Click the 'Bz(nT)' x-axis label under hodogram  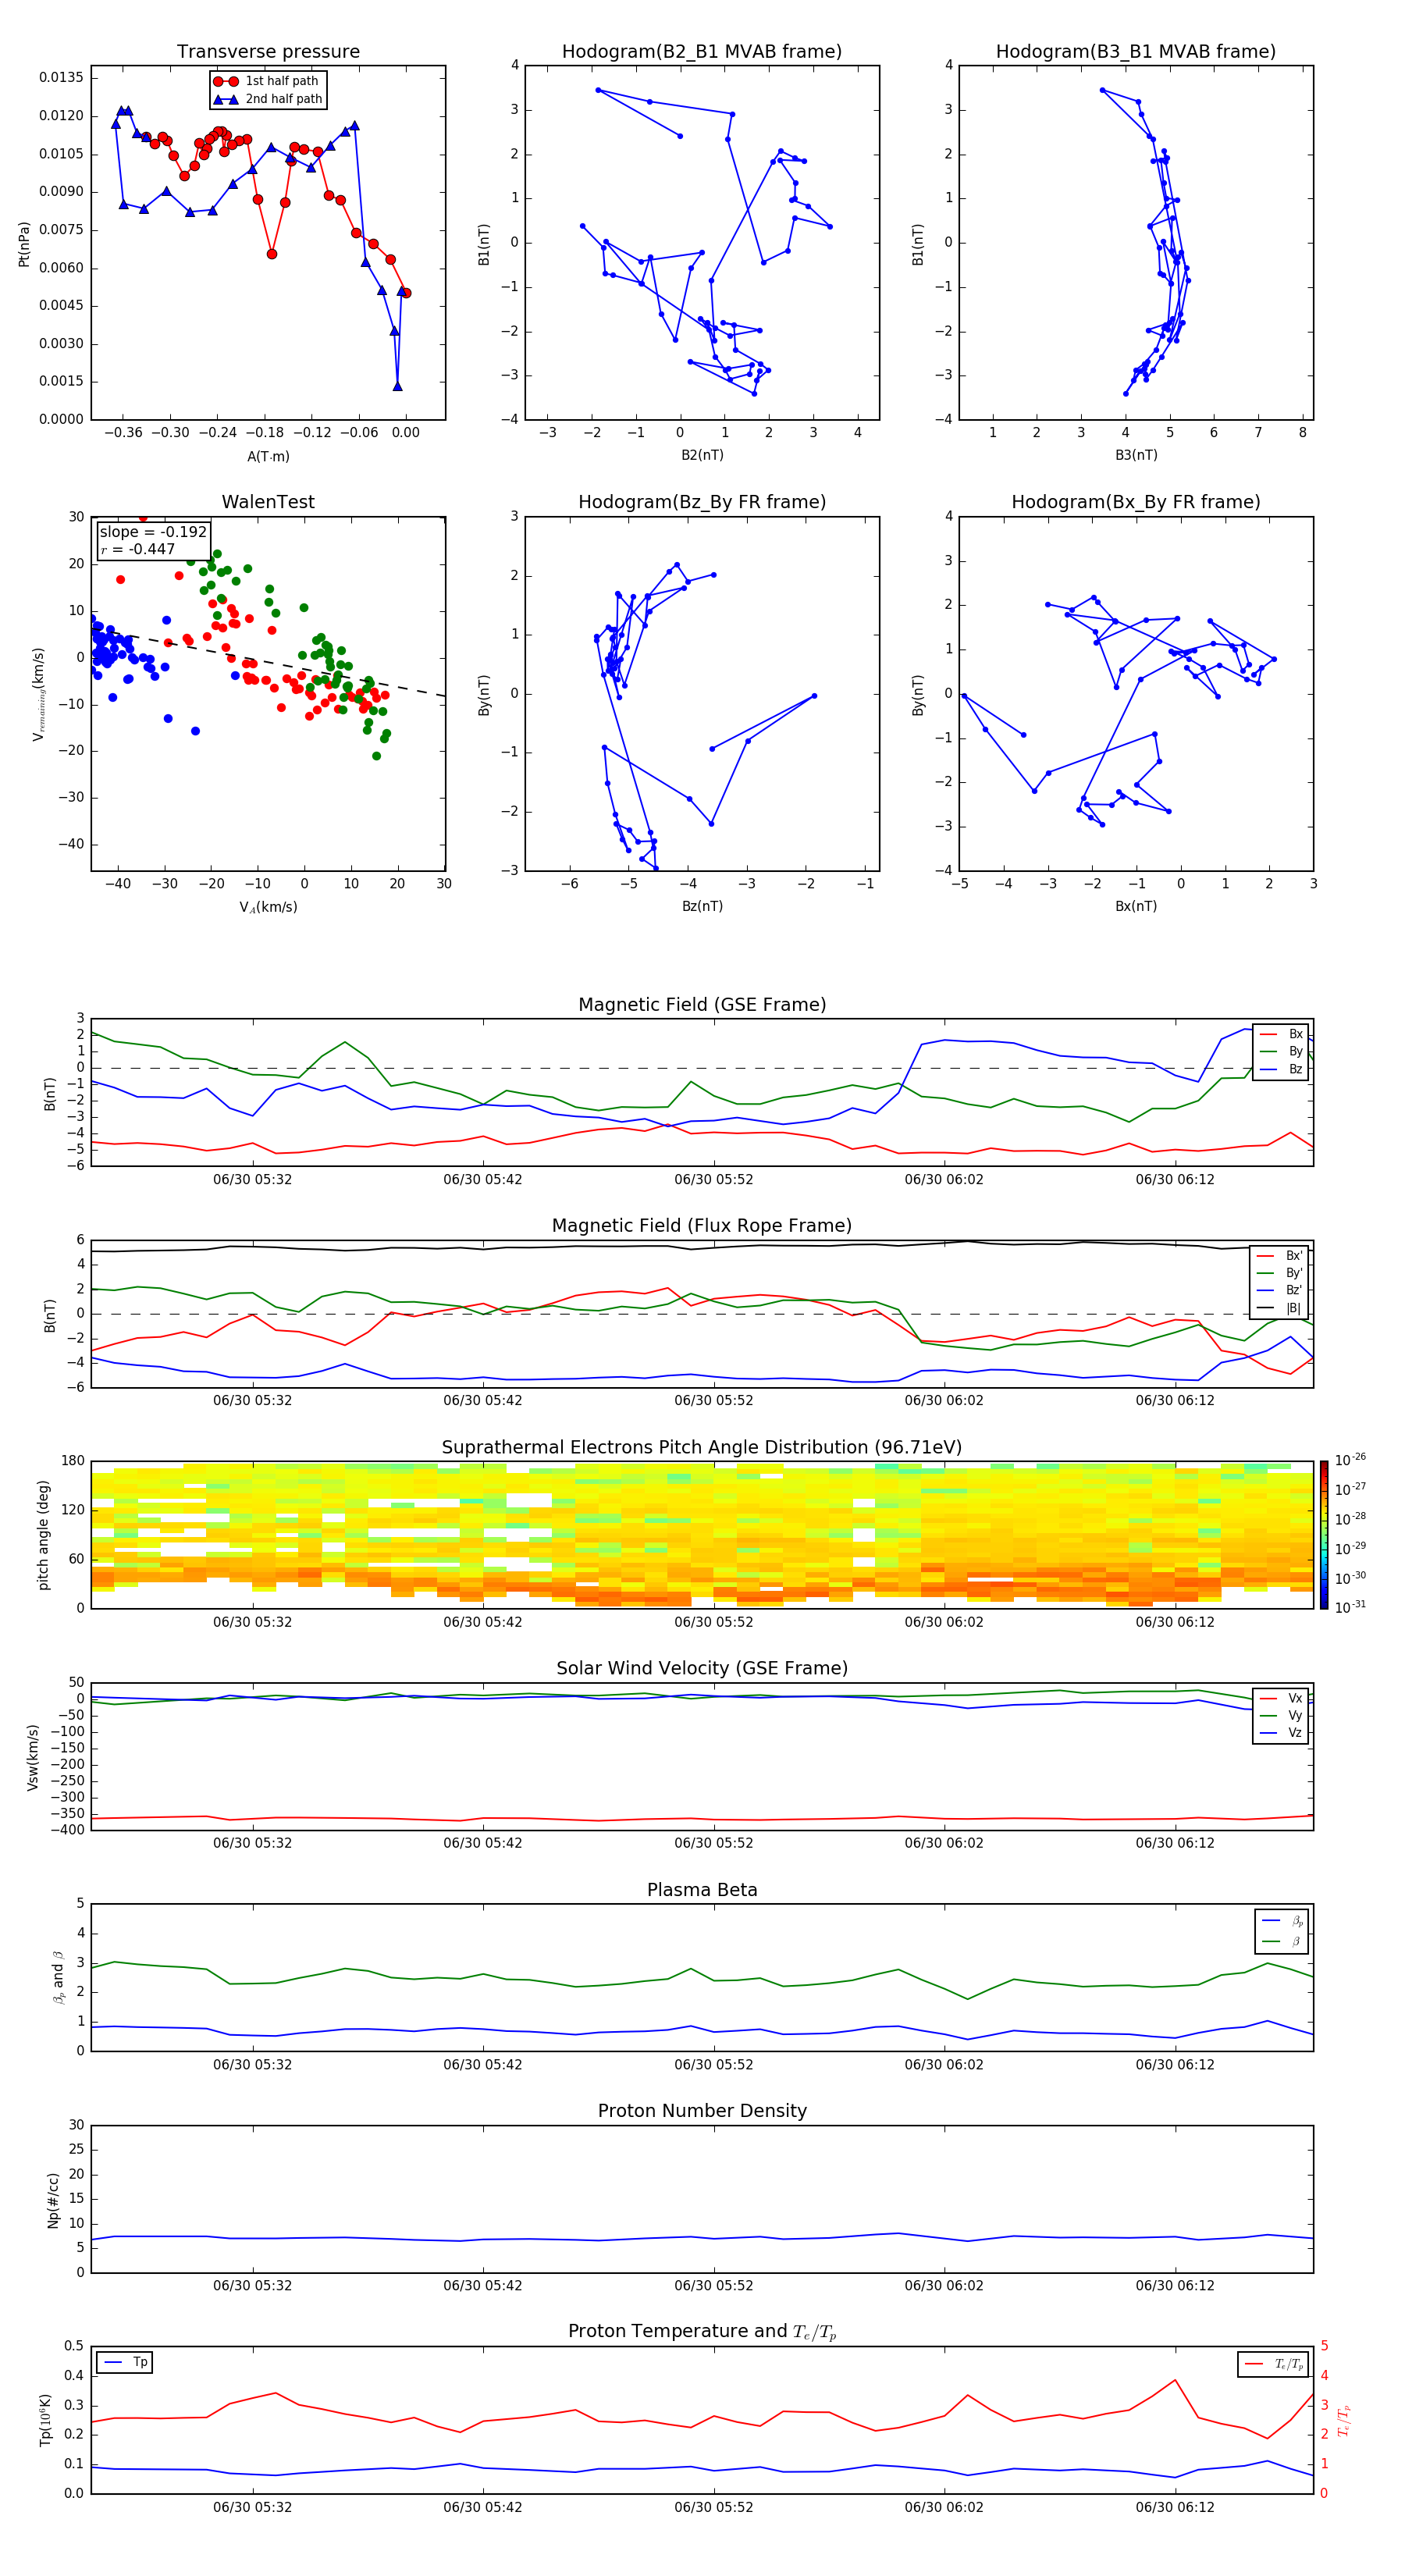[x=702, y=906]
